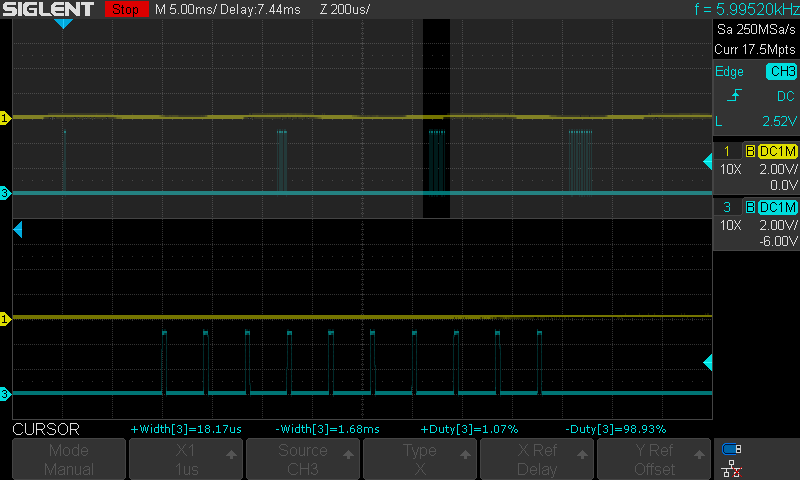
Task: Select the Y Ref Offset option
Action: pos(654,459)
